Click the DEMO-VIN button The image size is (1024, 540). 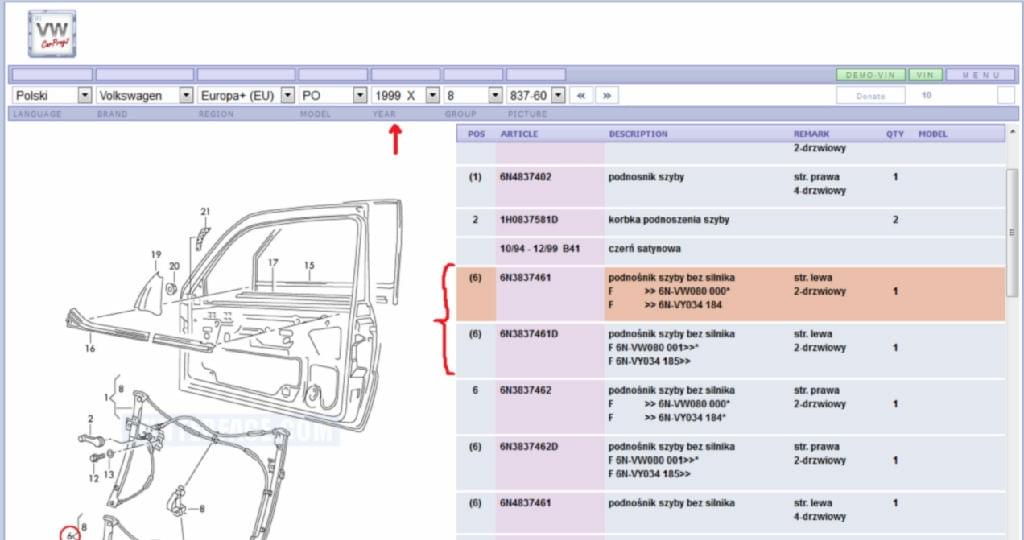[871, 75]
